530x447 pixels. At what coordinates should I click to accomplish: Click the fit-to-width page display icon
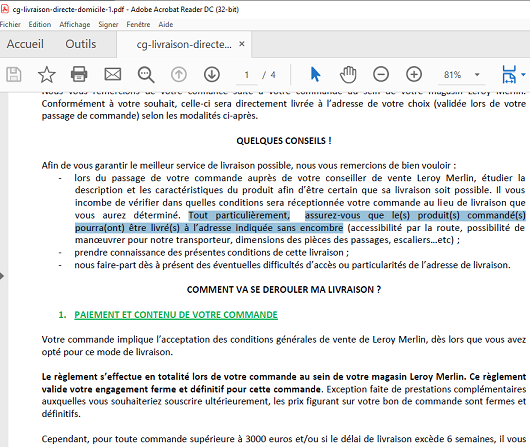(509, 74)
